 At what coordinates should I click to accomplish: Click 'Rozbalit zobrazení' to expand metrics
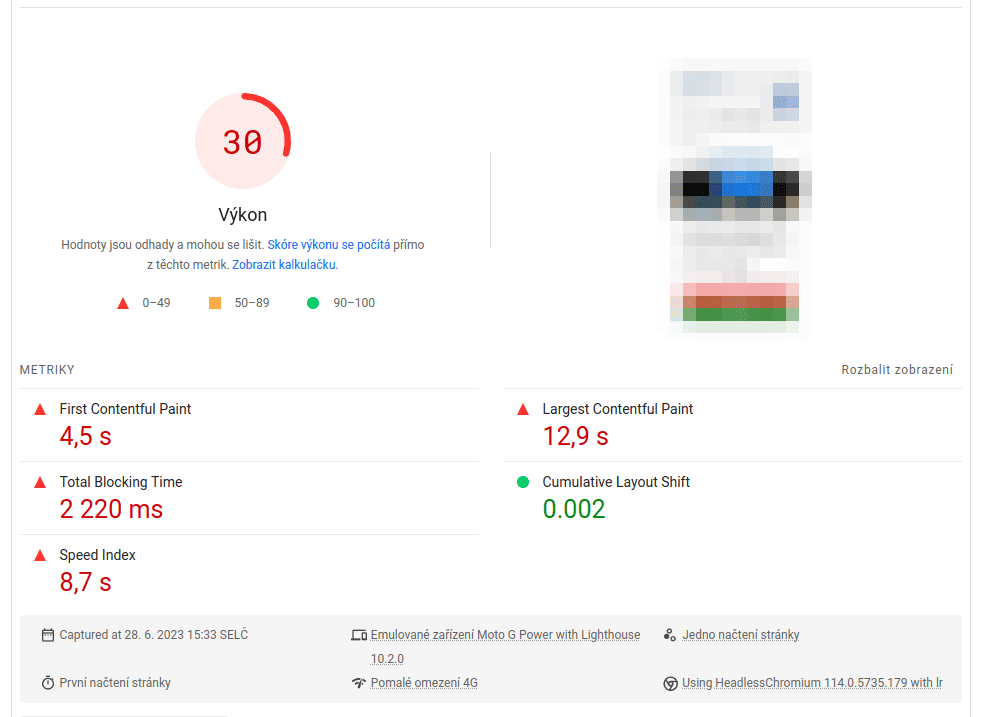pos(897,370)
